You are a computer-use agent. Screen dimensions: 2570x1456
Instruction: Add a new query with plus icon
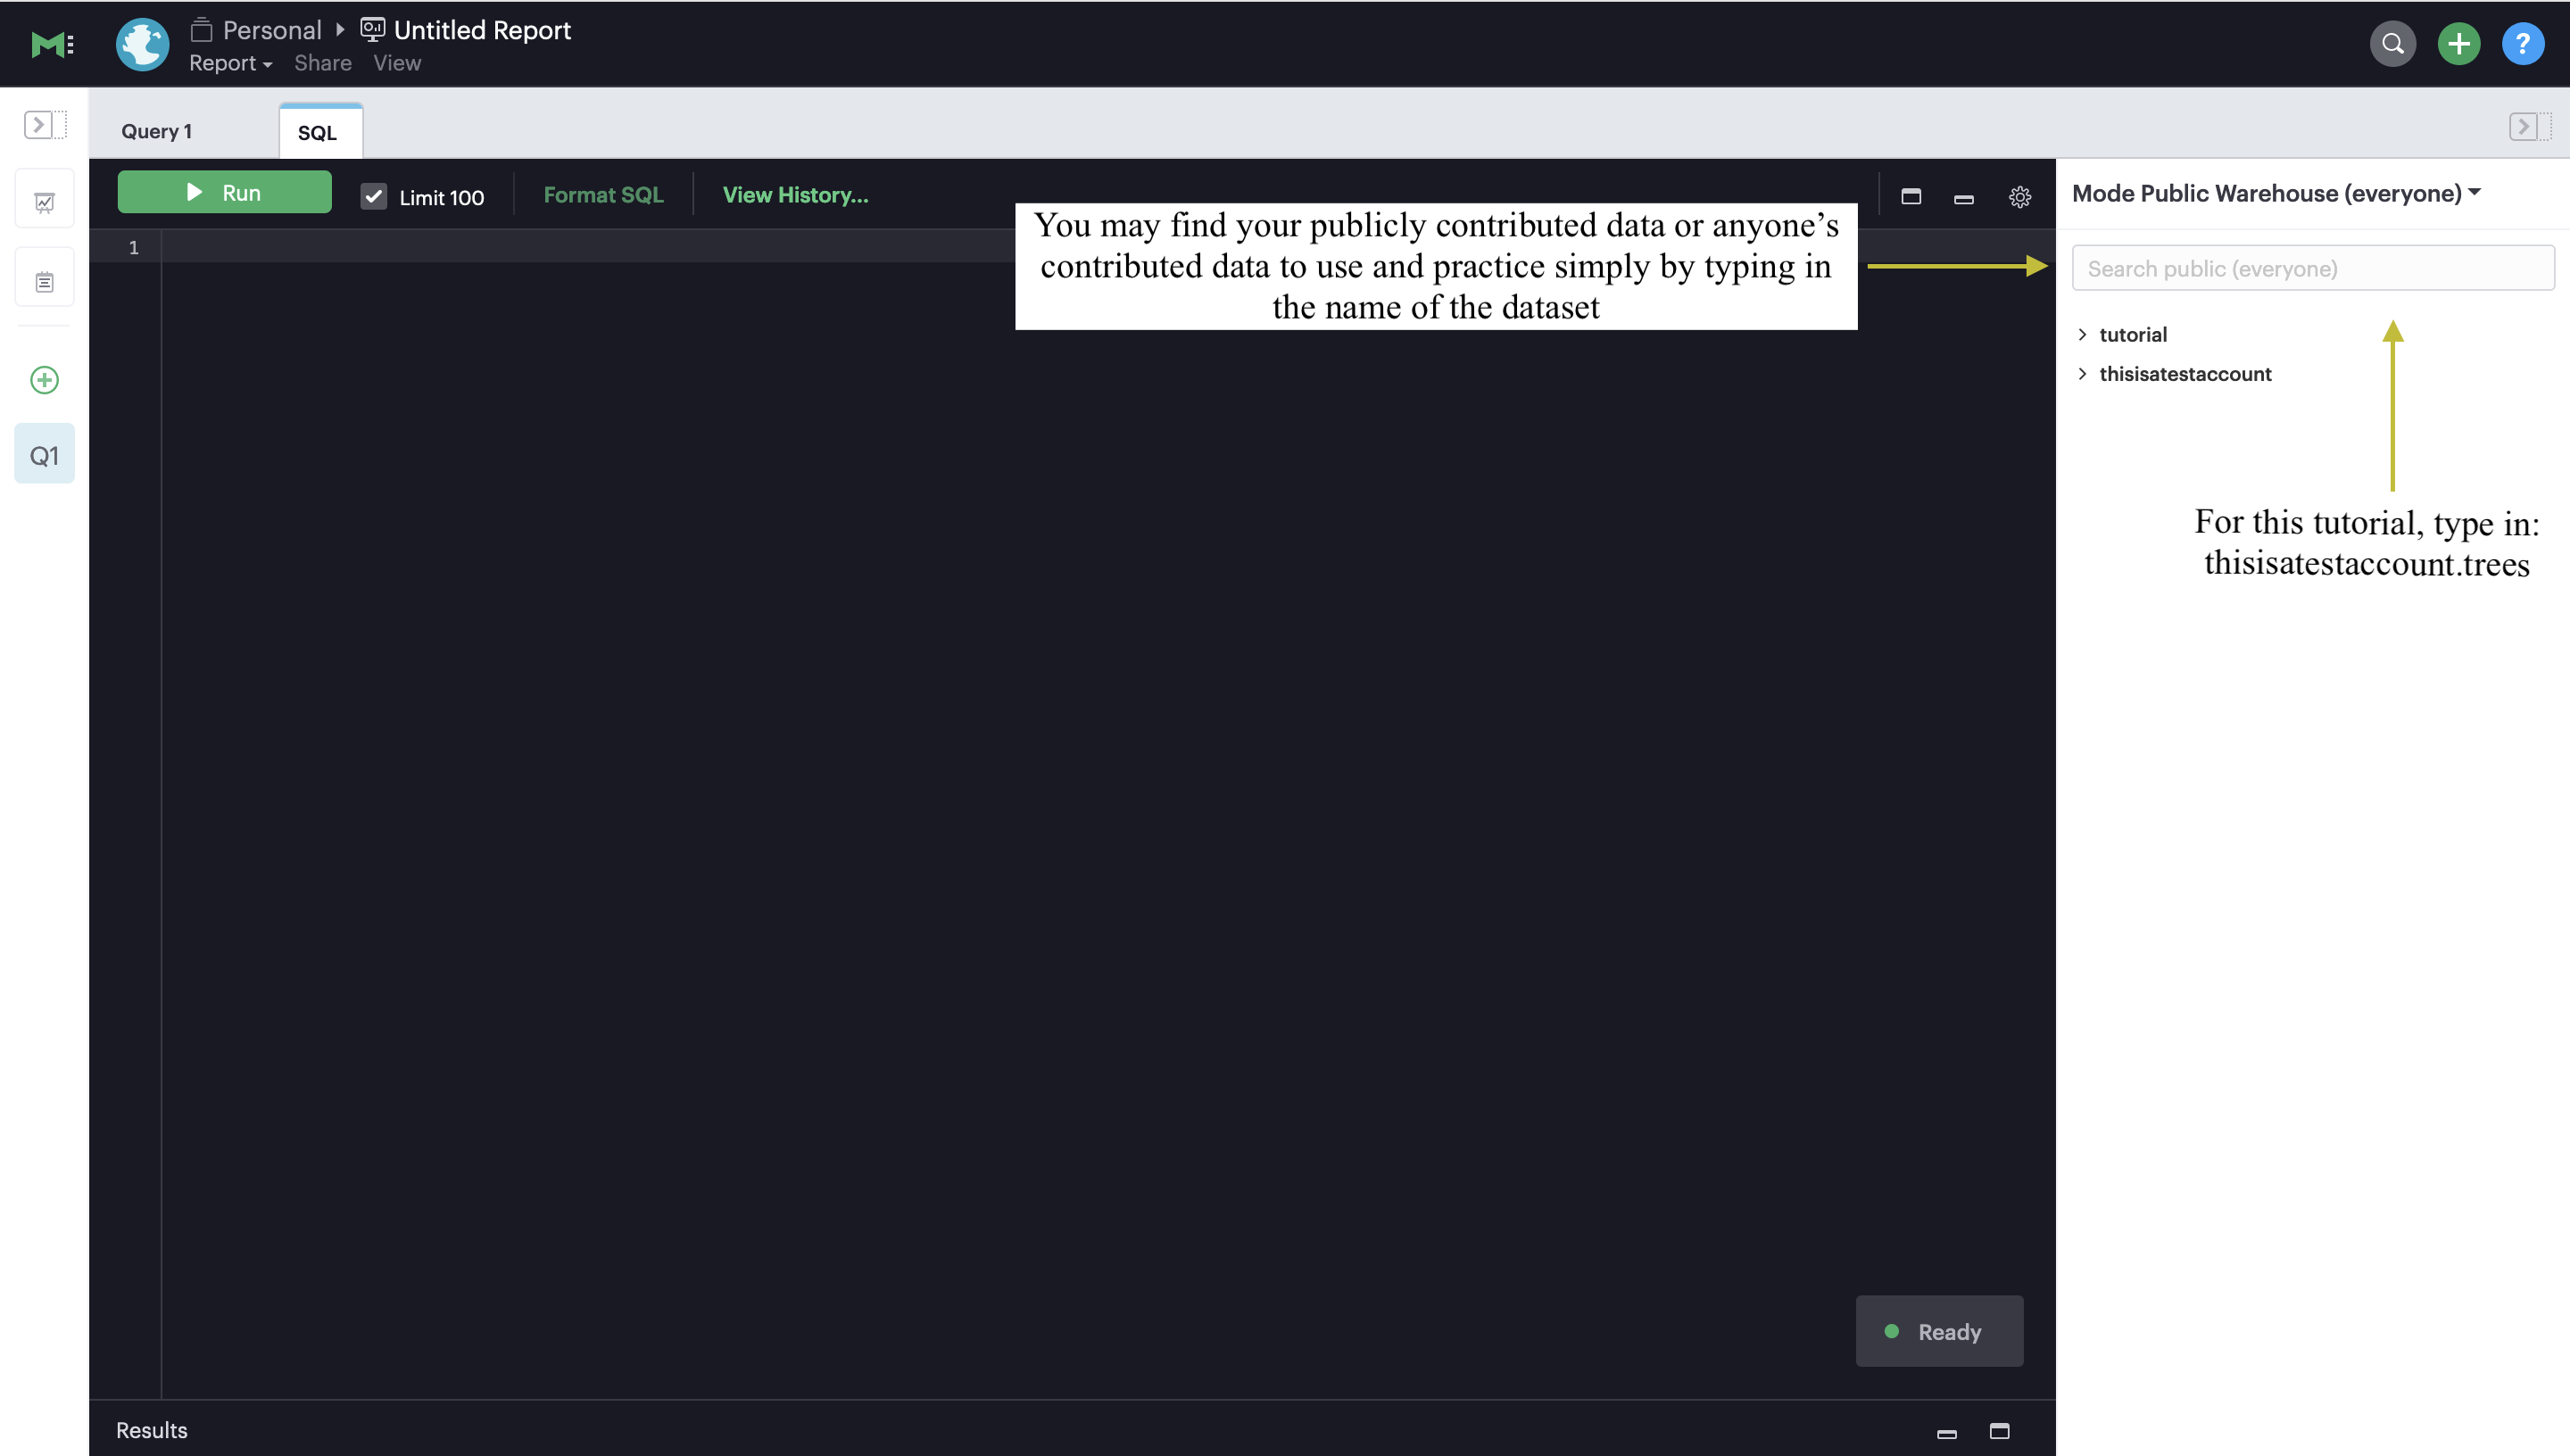[44, 380]
